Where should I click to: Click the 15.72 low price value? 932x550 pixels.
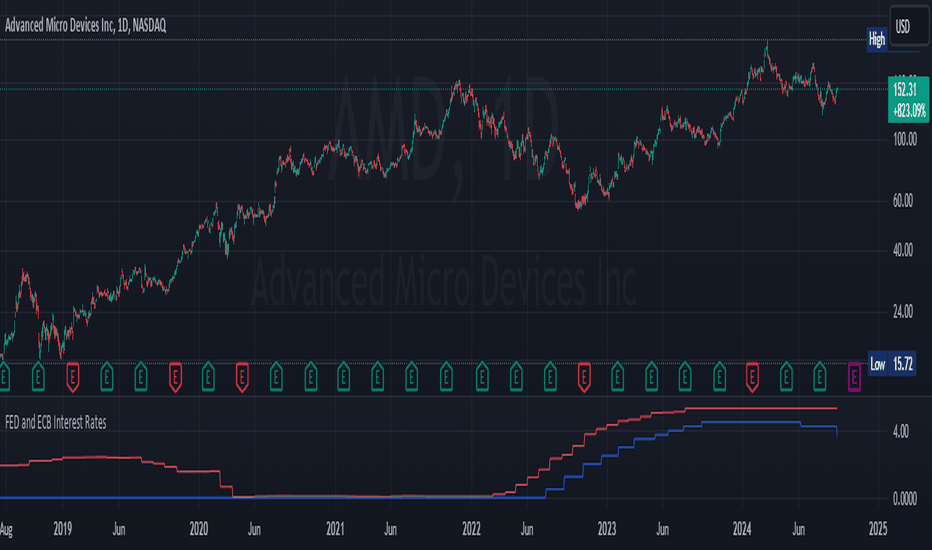902,364
